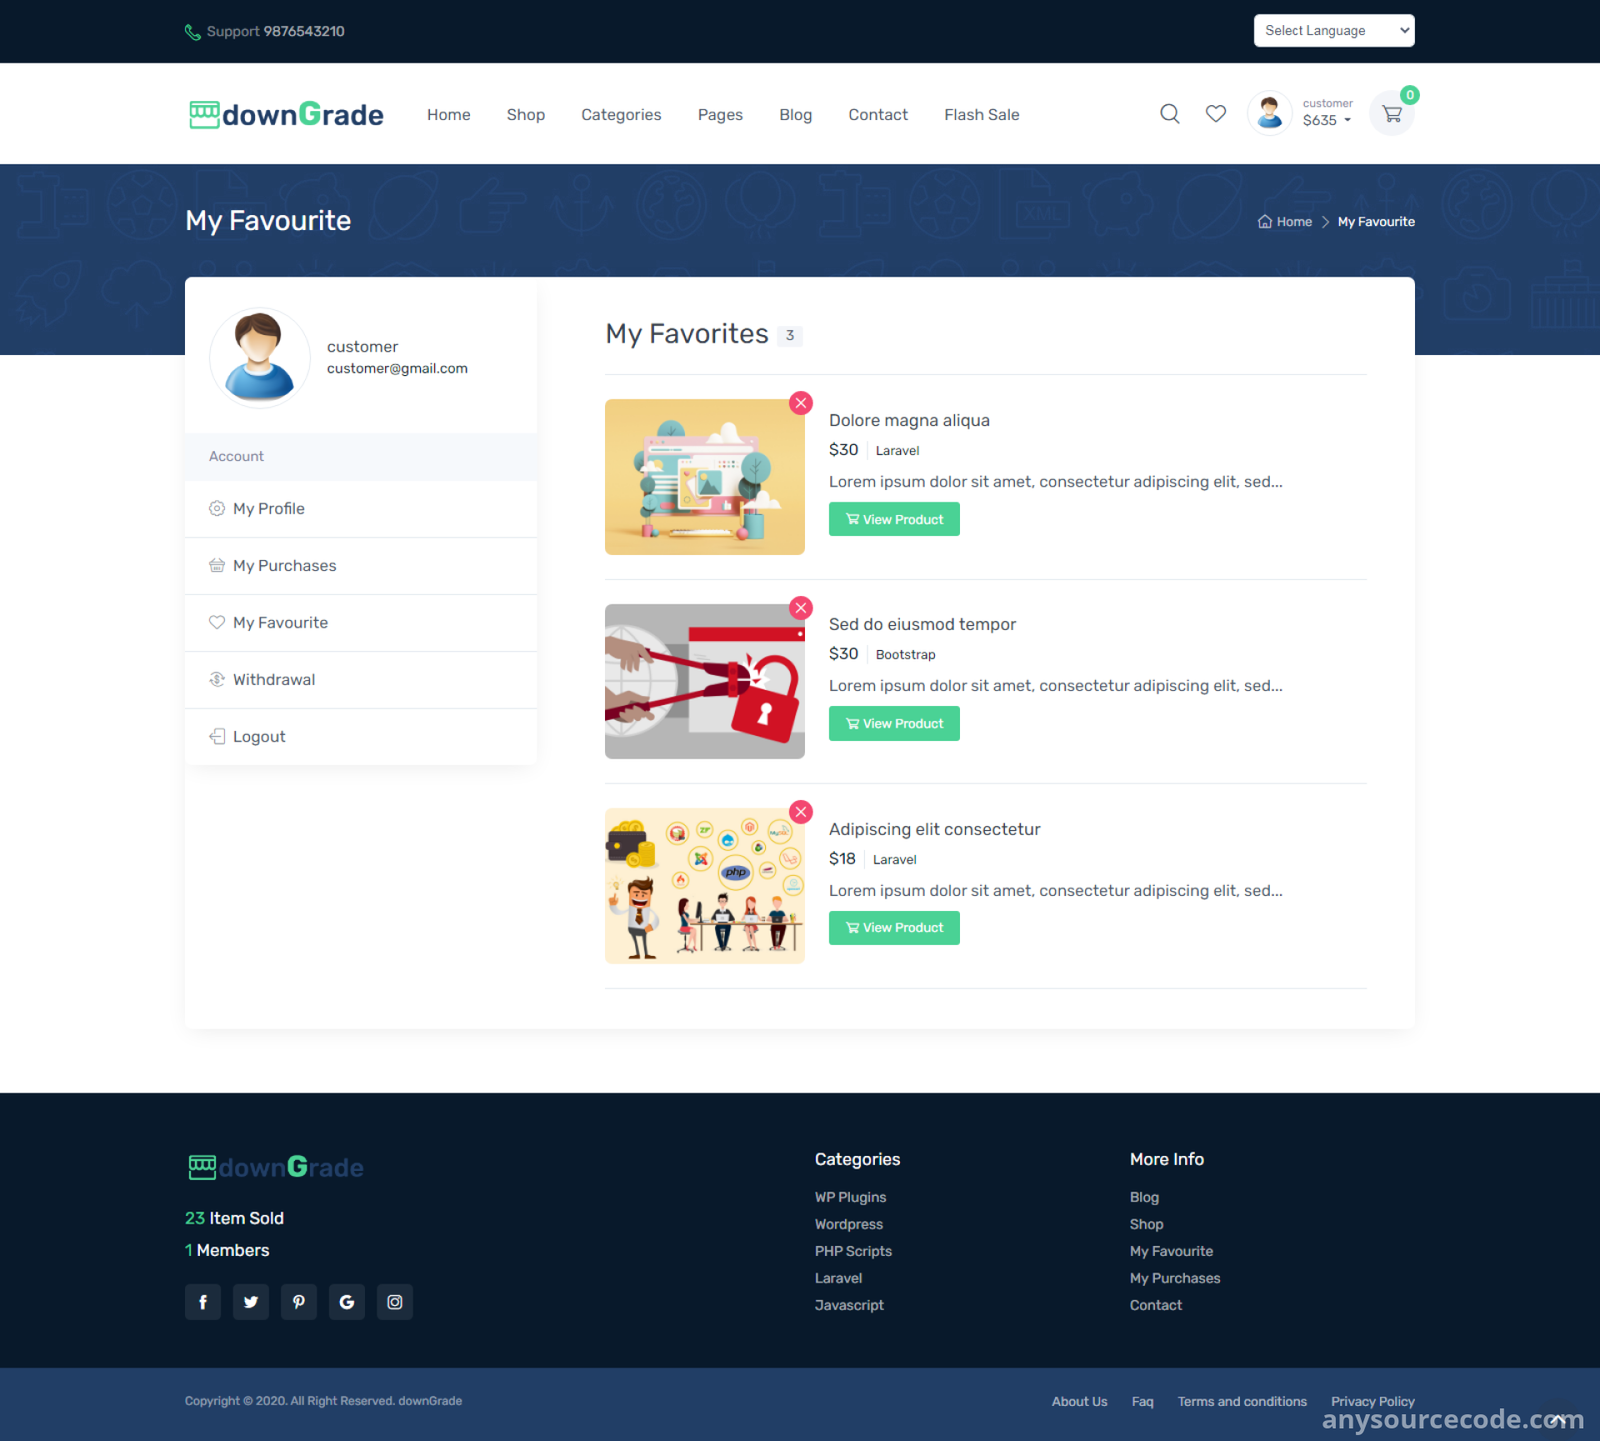
Task: View Product for Sed do eiusmod tempor
Action: coord(894,724)
